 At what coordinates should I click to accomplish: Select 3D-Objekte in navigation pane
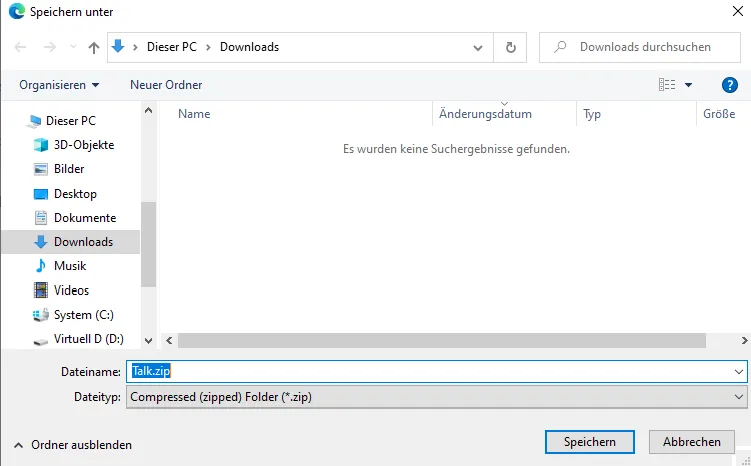pyautogui.click(x=83, y=145)
